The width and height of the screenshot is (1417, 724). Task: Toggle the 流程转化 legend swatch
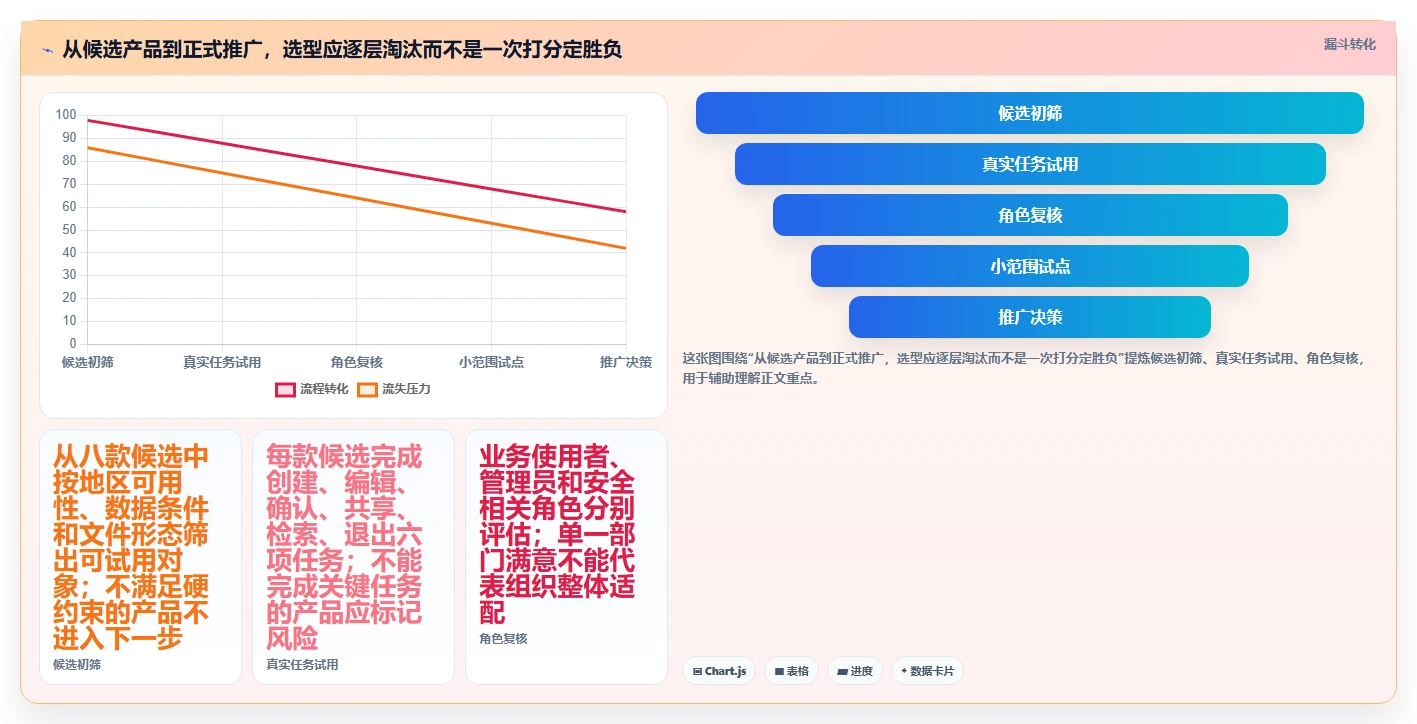point(285,389)
